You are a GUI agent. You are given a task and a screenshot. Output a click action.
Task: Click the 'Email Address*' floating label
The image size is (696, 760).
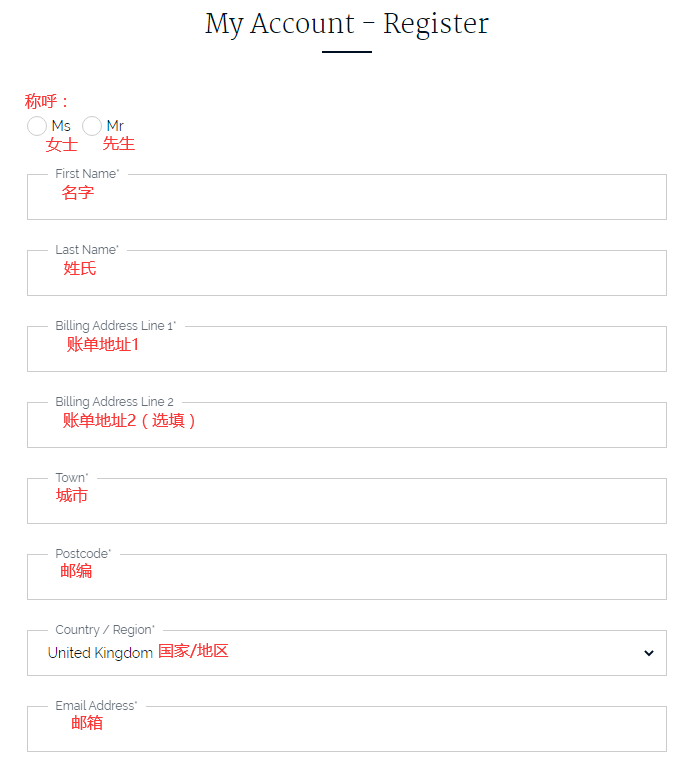96,706
